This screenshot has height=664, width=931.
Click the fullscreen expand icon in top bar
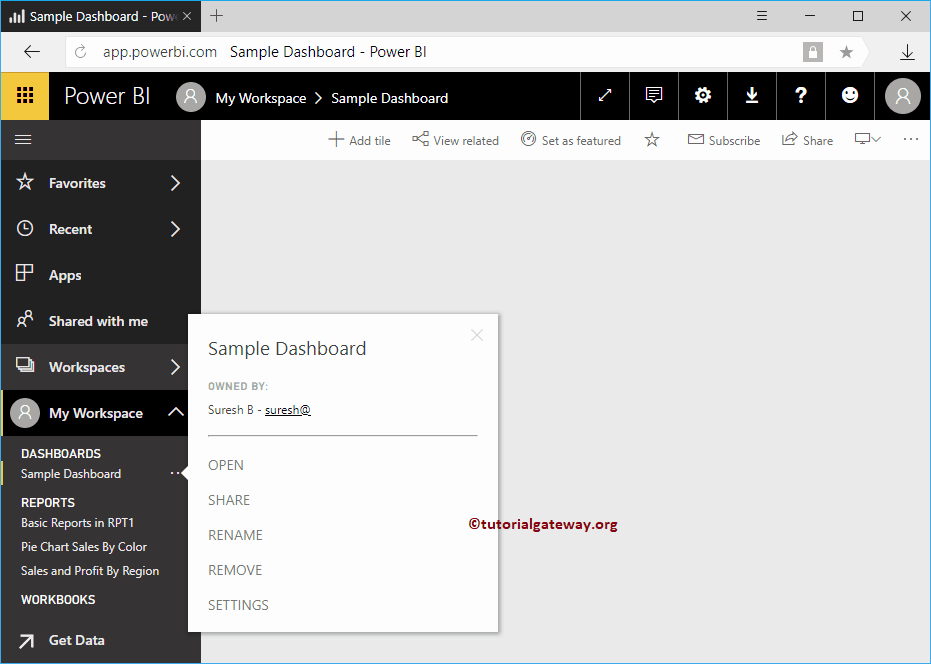[604, 95]
